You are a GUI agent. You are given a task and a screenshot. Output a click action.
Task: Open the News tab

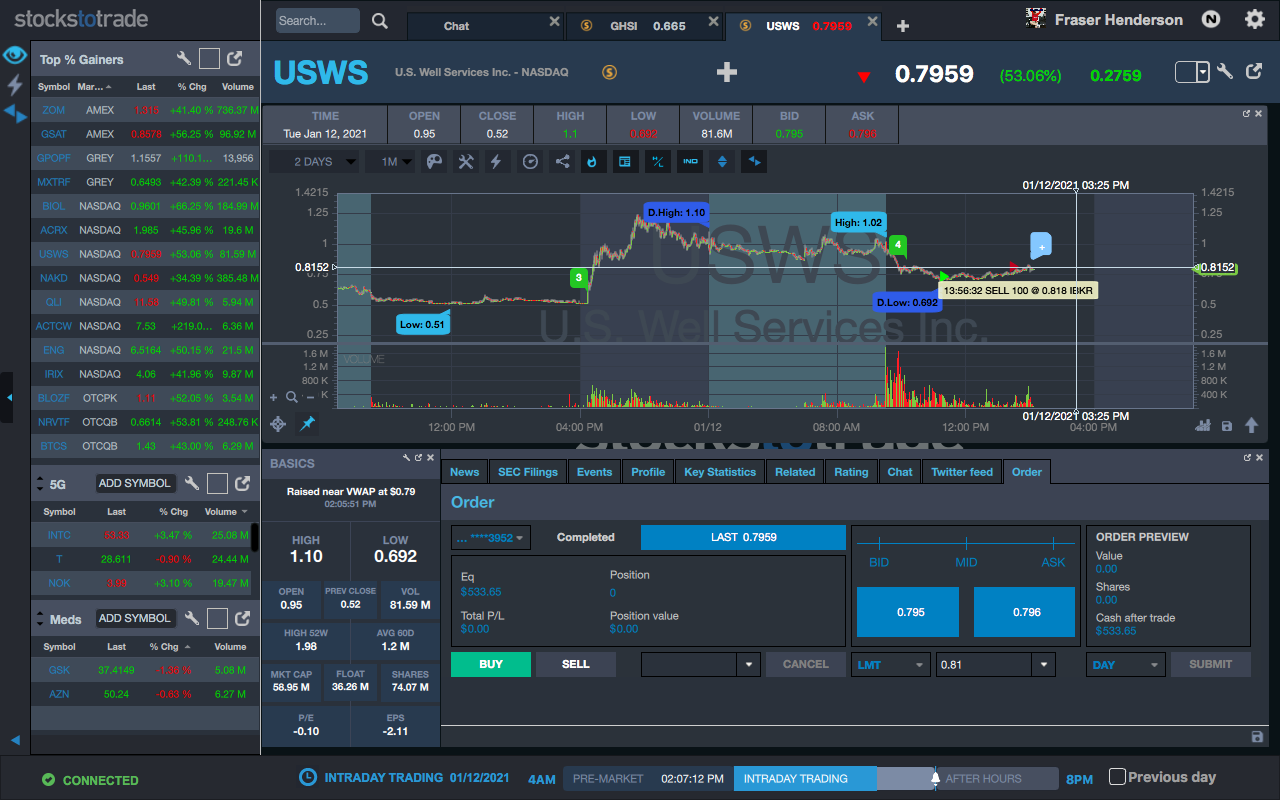464,472
